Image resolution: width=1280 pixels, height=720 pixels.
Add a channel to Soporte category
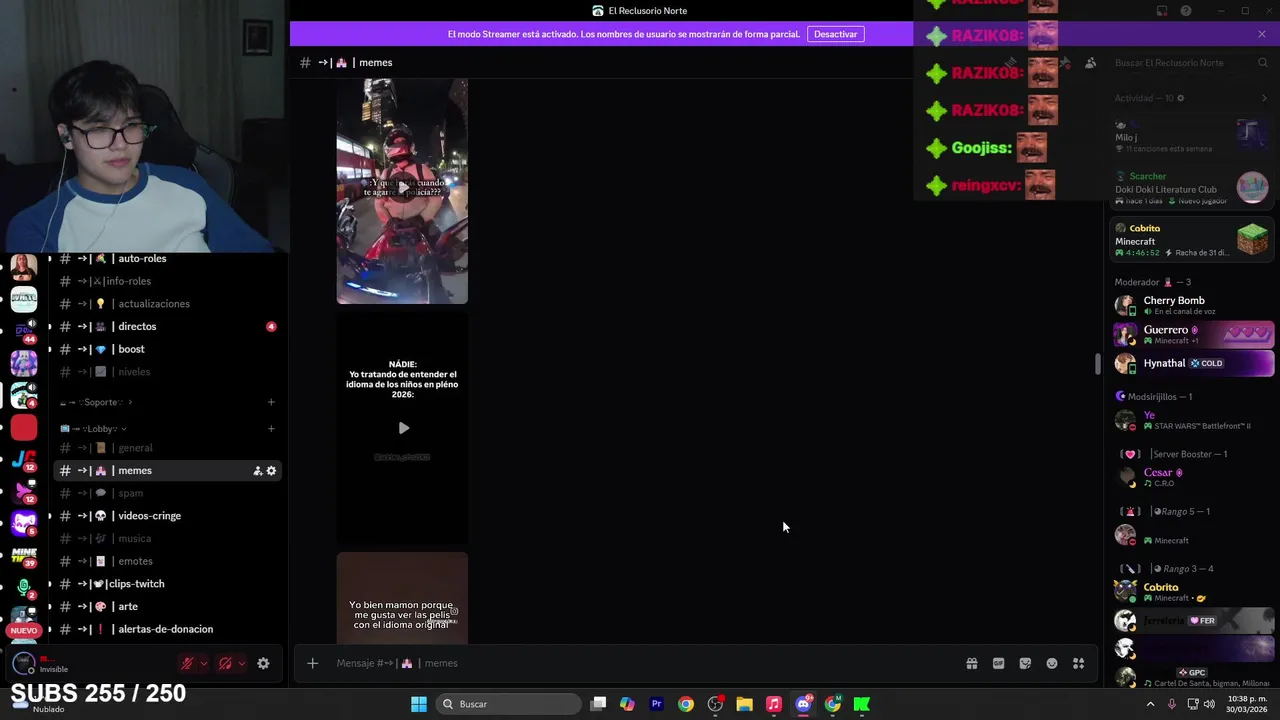click(x=271, y=402)
